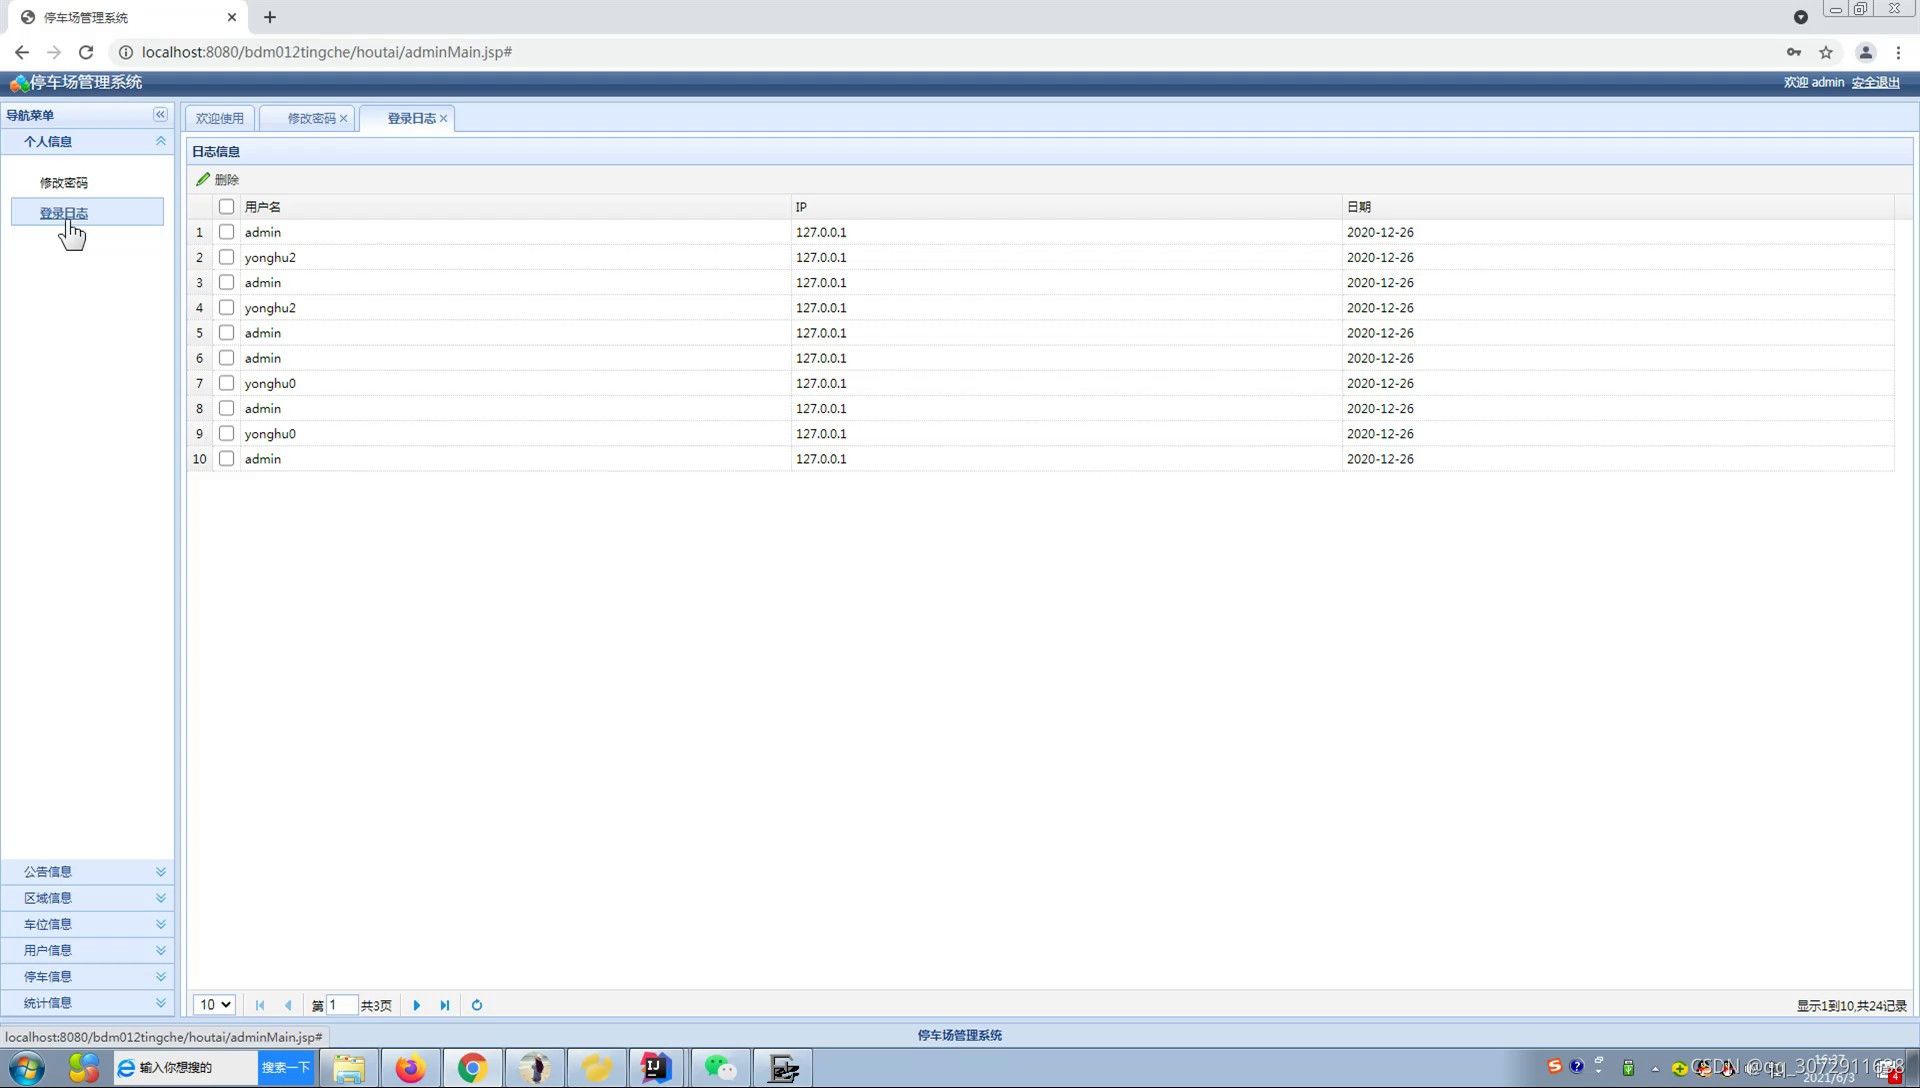Expand 统计信息 section
Screen dimensions: 1920x1088
87,1002
